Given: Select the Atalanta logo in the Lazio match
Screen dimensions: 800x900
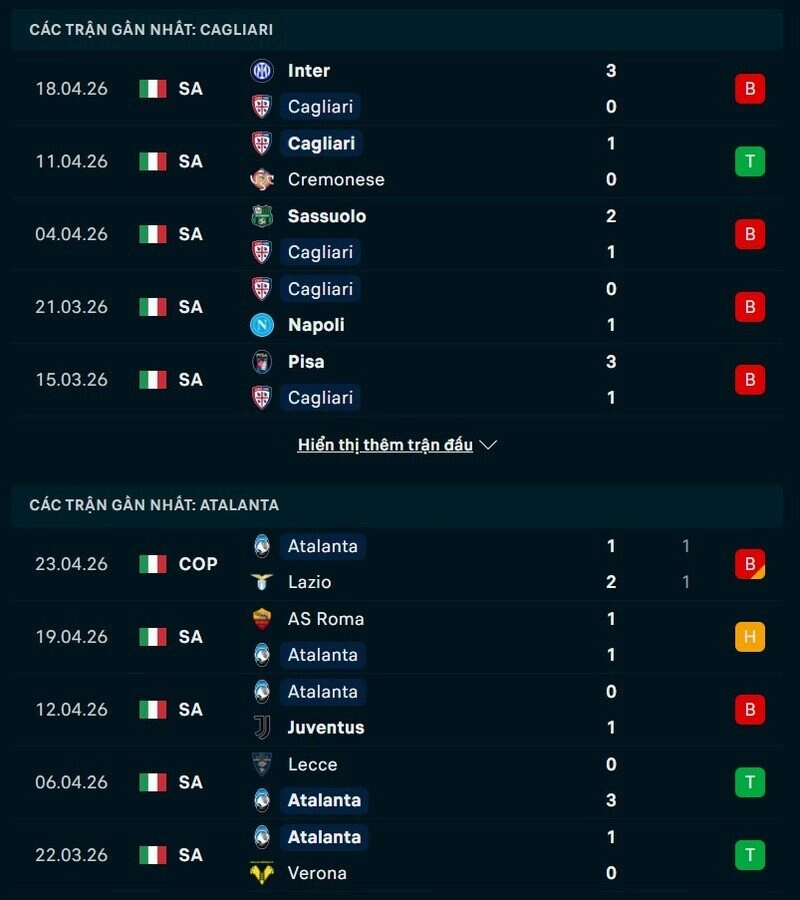Looking at the screenshot, I should 263,547.
